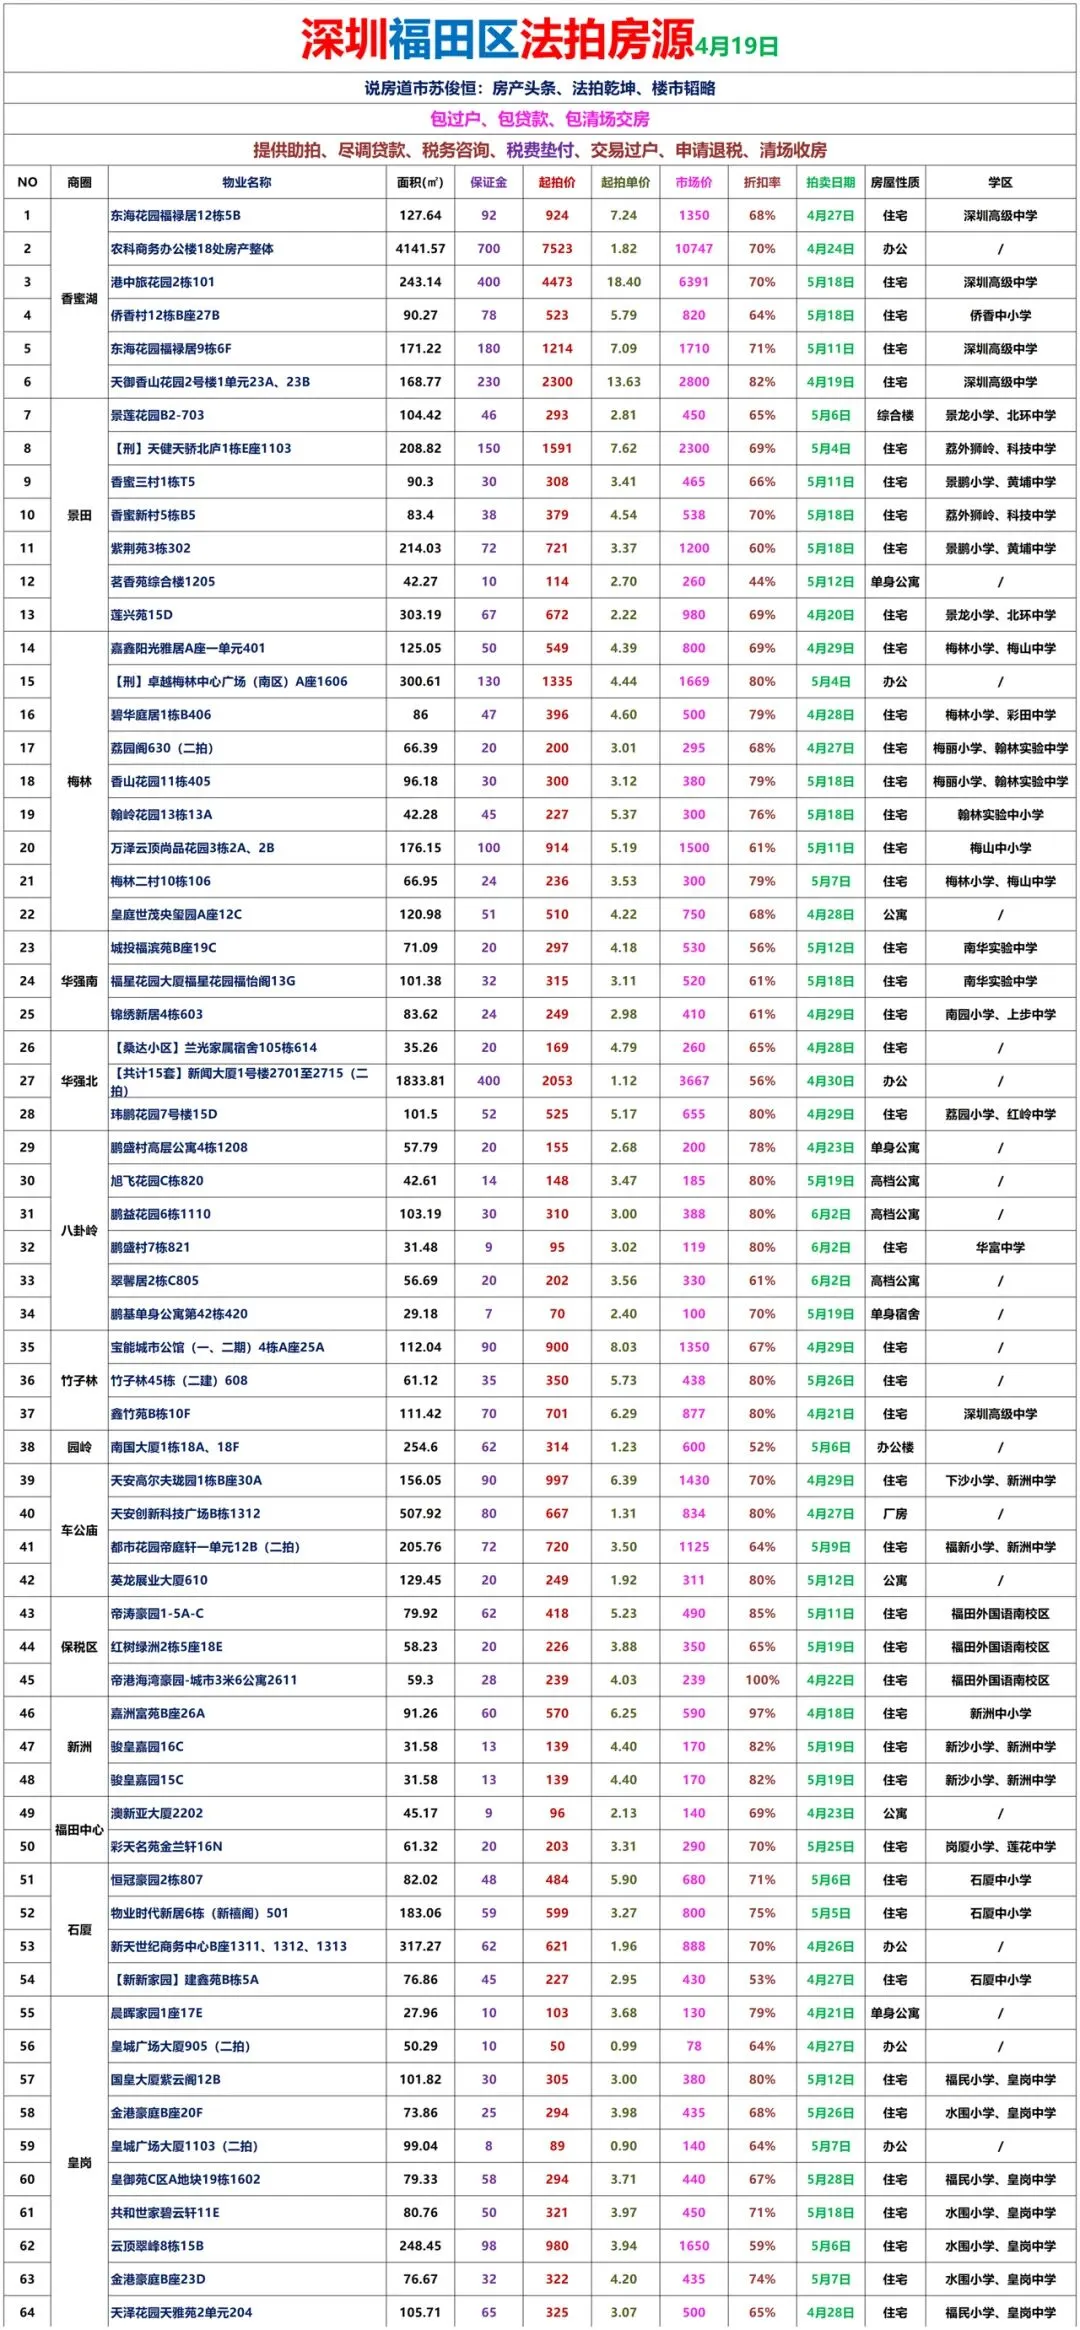Click the line starting 提供助拍、尽调贷款
Image resolution: width=1080 pixels, height=2330 pixels.
point(540,150)
